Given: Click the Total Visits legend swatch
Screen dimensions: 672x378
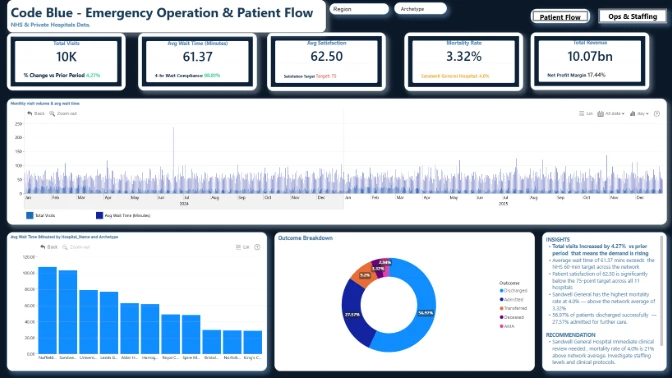Looking at the screenshot, I should 30,215.
